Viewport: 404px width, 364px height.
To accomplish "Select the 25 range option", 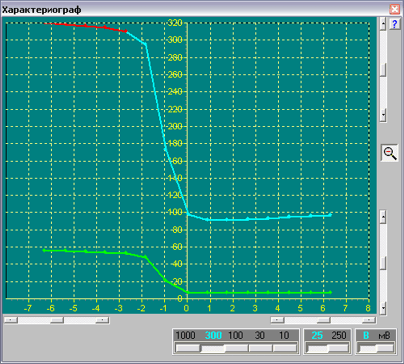I will [x=317, y=335].
